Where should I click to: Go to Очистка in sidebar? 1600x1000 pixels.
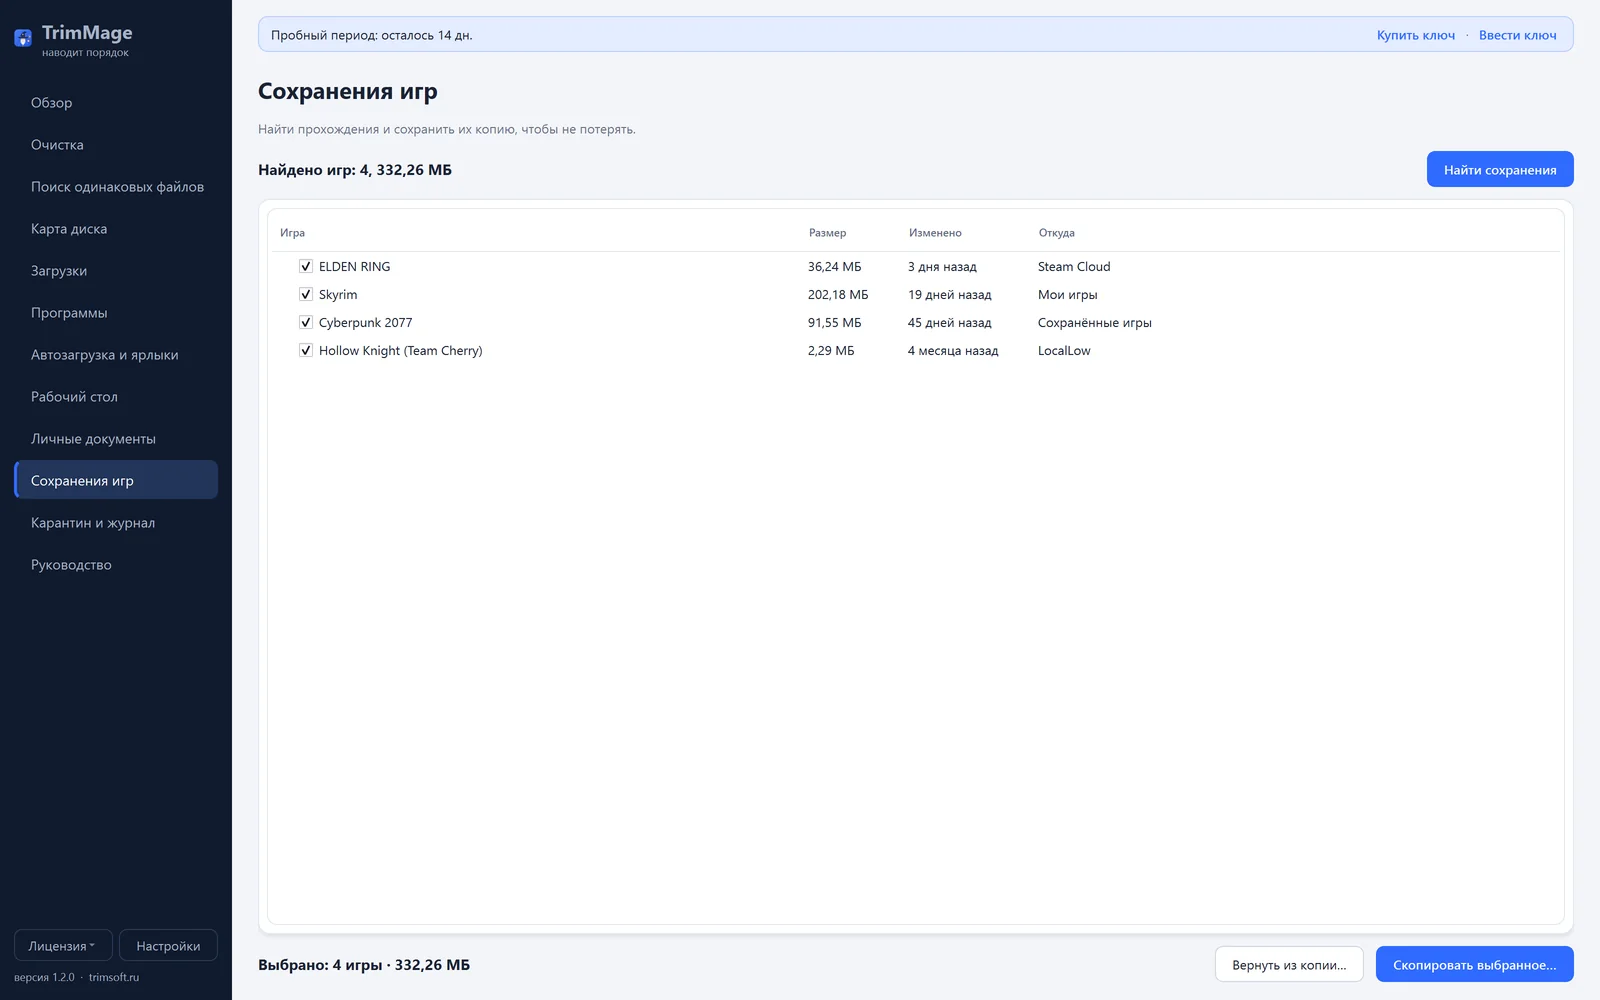tap(116, 145)
